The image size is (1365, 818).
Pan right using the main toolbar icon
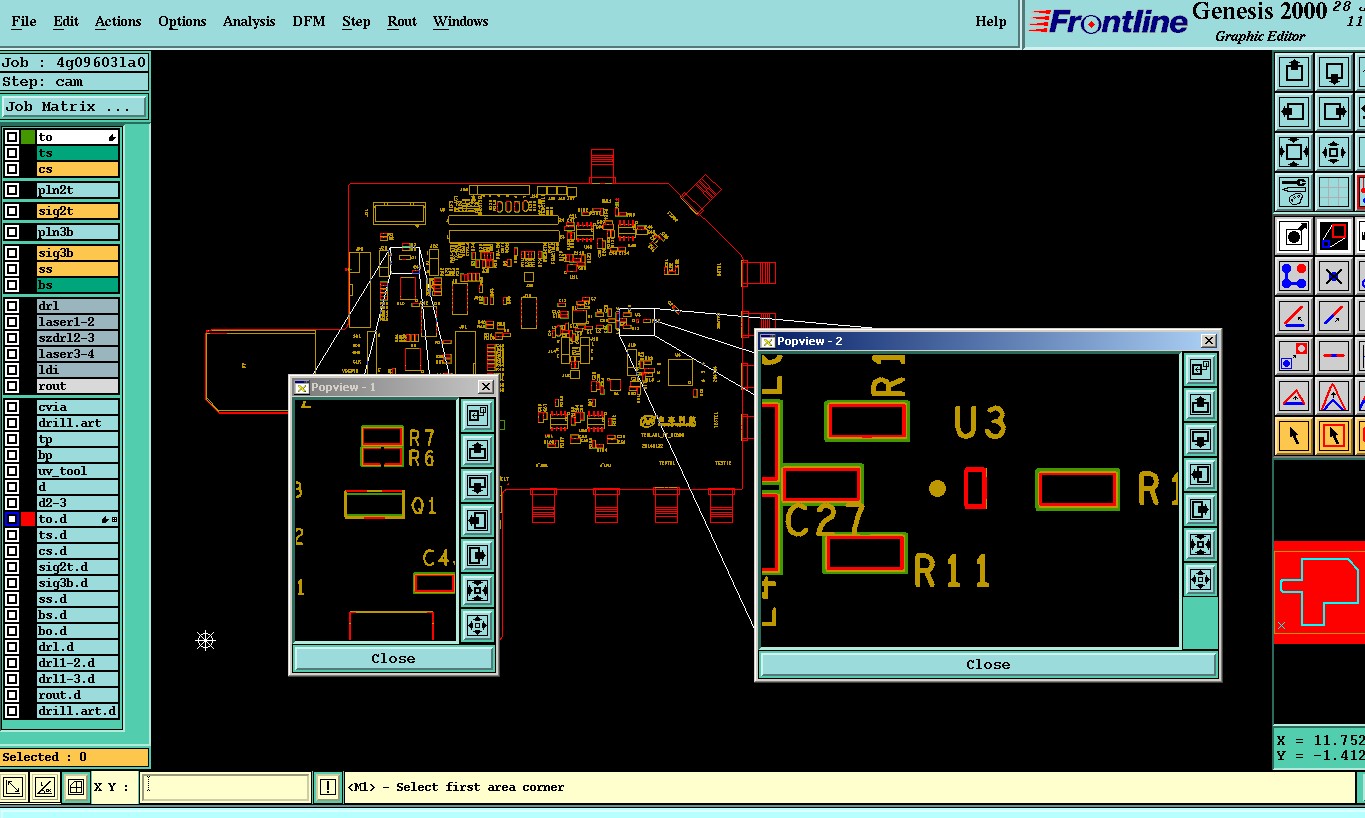point(1334,112)
